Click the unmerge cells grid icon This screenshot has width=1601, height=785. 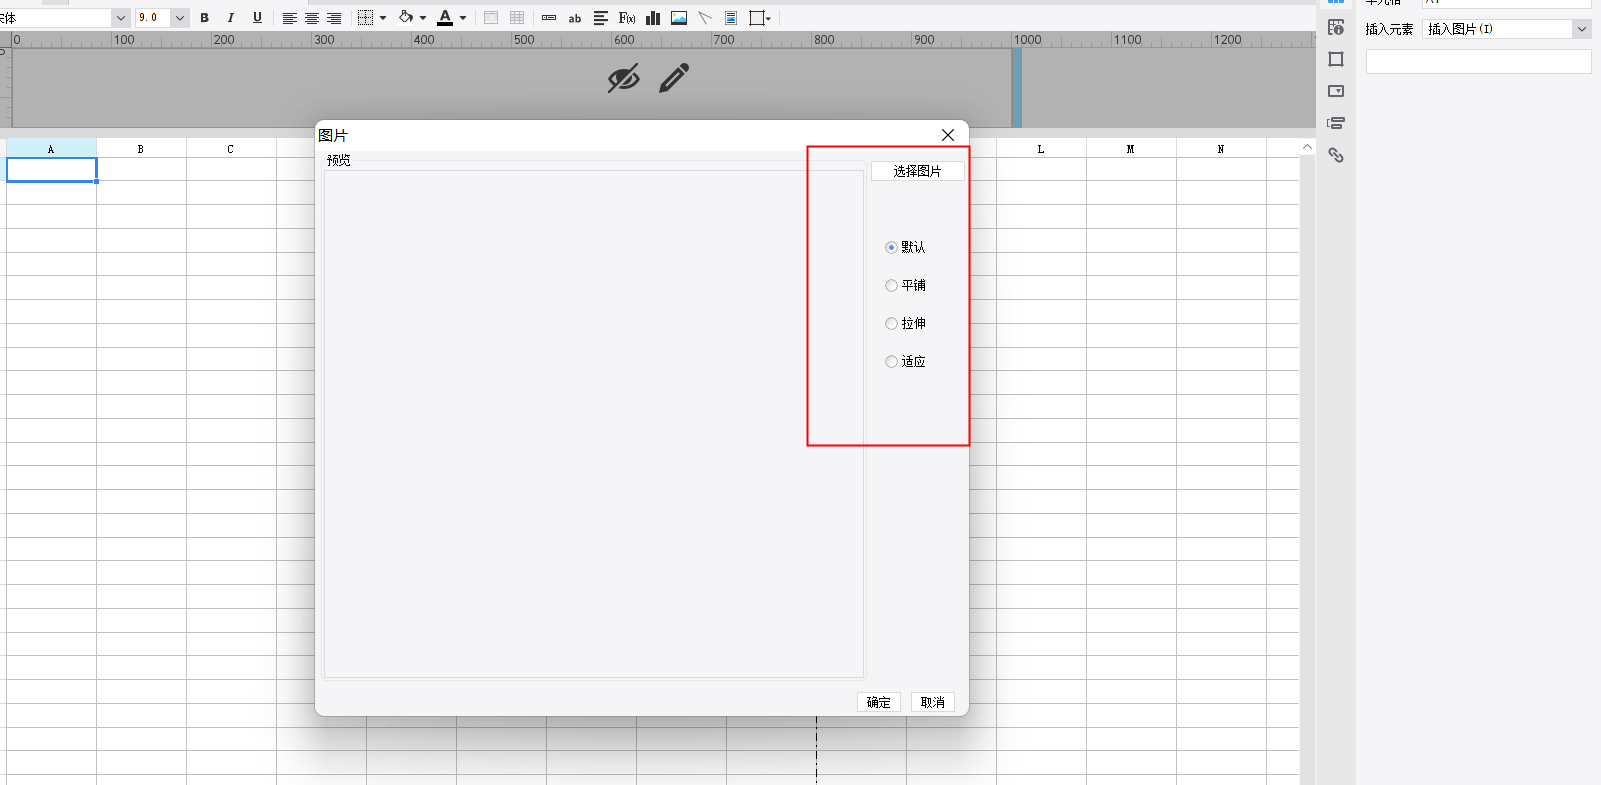click(517, 18)
